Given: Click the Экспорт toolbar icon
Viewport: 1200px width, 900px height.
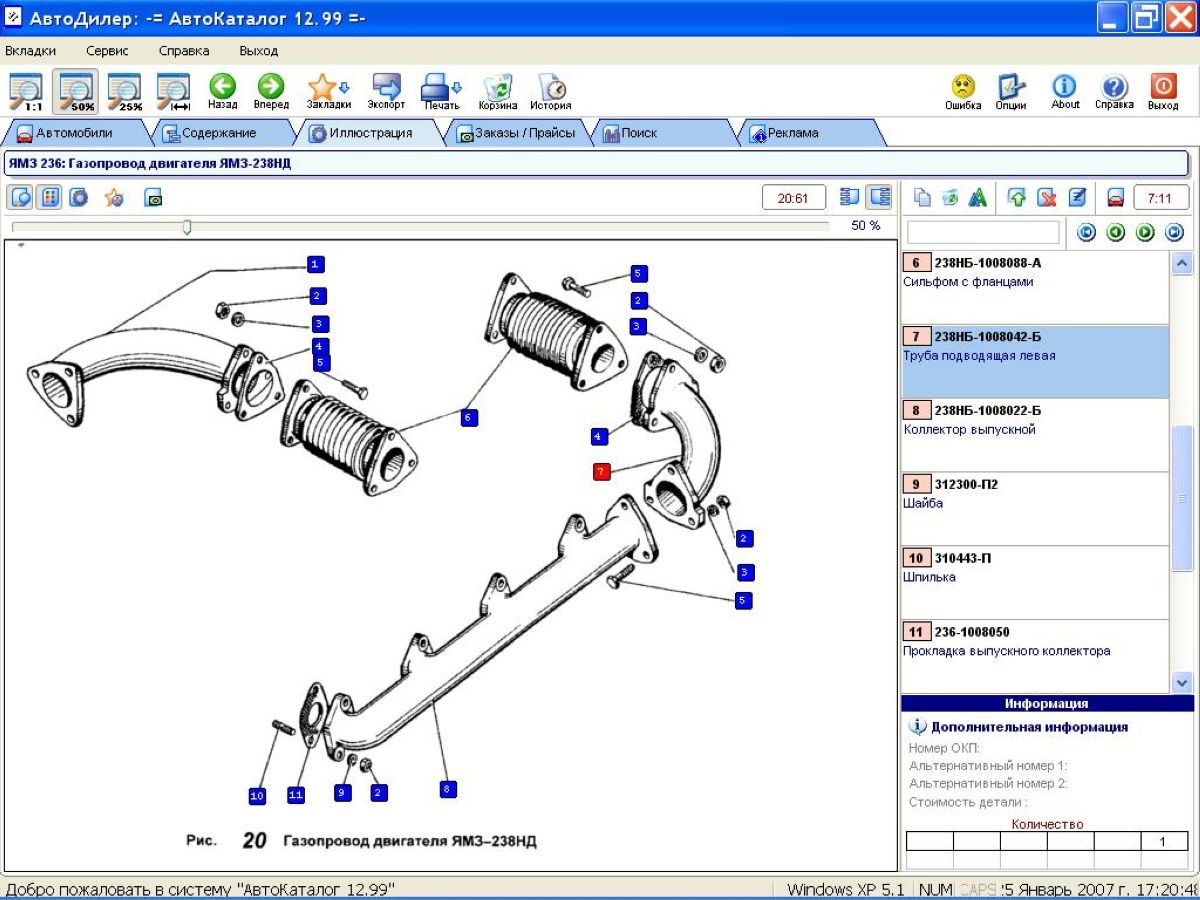Looking at the screenshot, I should point(386,87).
